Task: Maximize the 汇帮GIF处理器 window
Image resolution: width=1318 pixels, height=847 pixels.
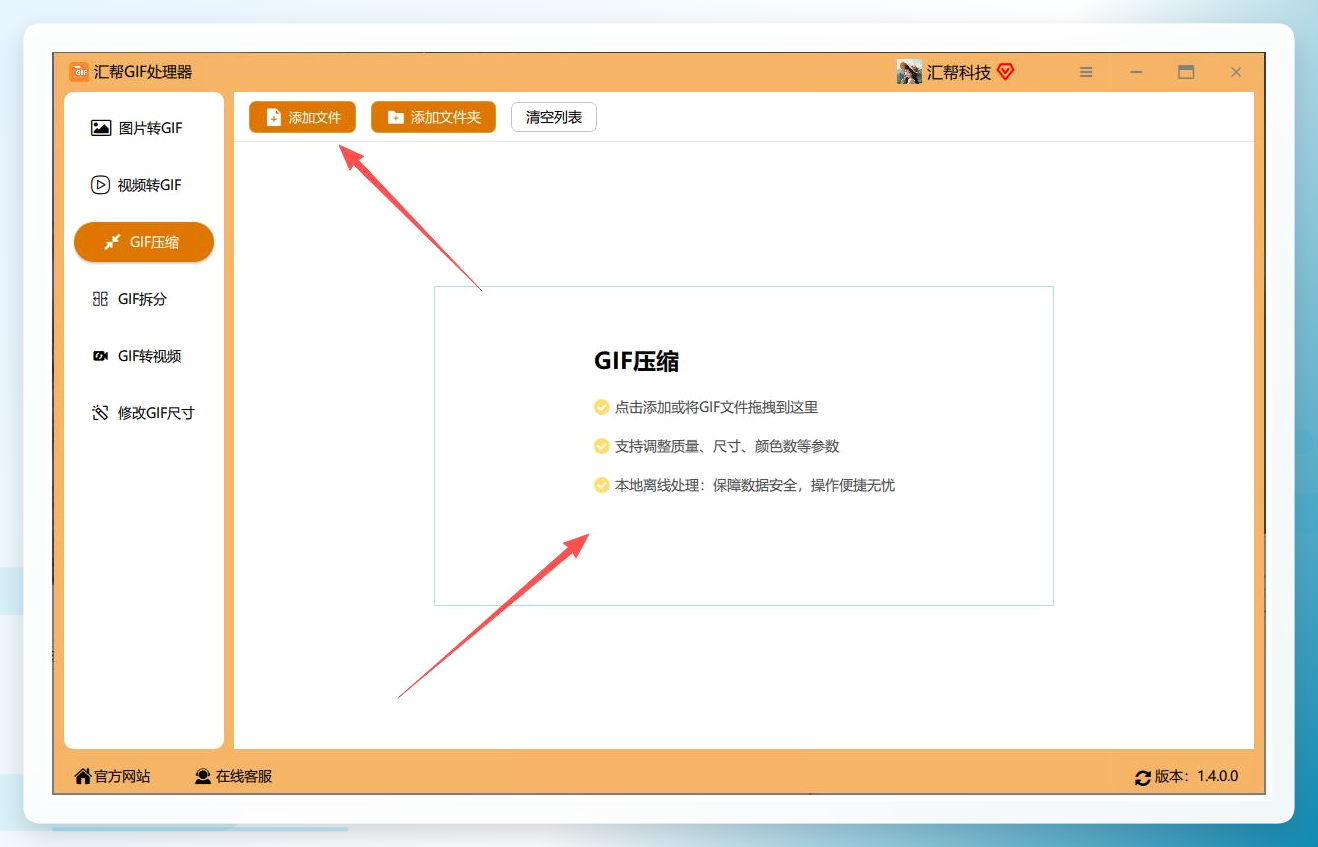Action: coord(1186,72)
